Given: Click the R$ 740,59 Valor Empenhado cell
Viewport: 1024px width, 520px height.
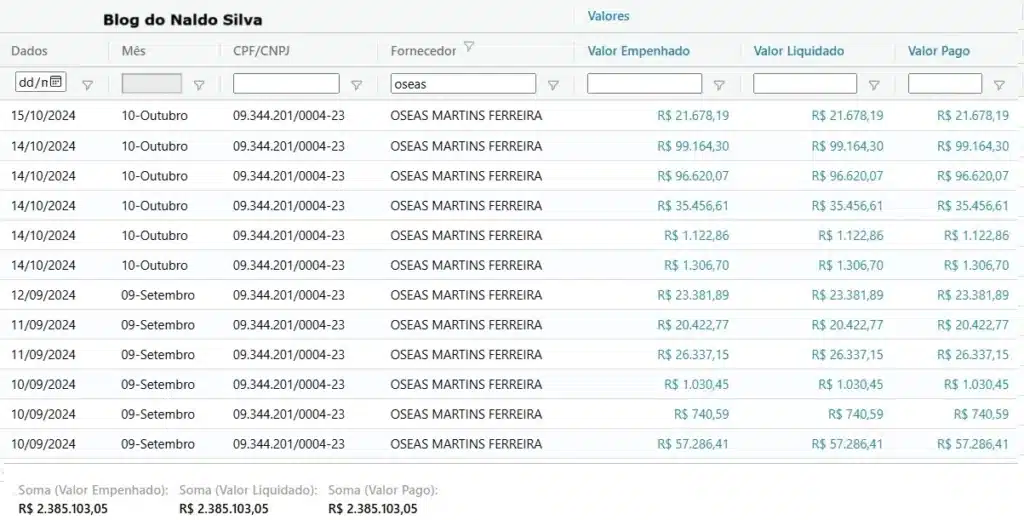Looking at the screenshot, I should (701, 414).
